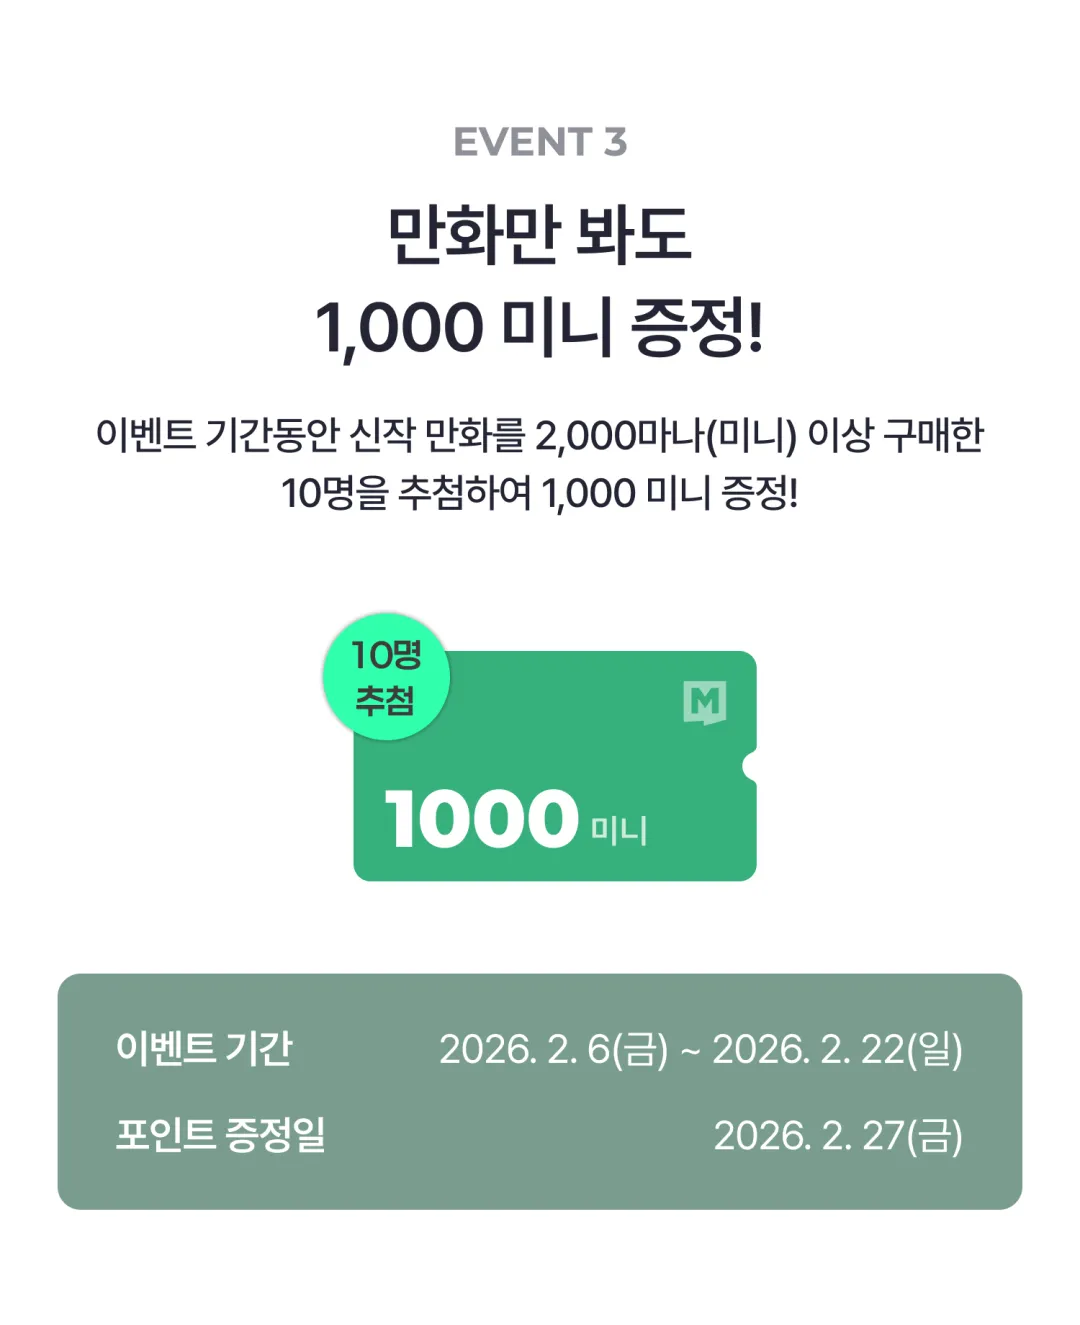Click the point award date 2026. 2. 27(금)
Screen dimensions: 1080x1325
point(838,1135)
